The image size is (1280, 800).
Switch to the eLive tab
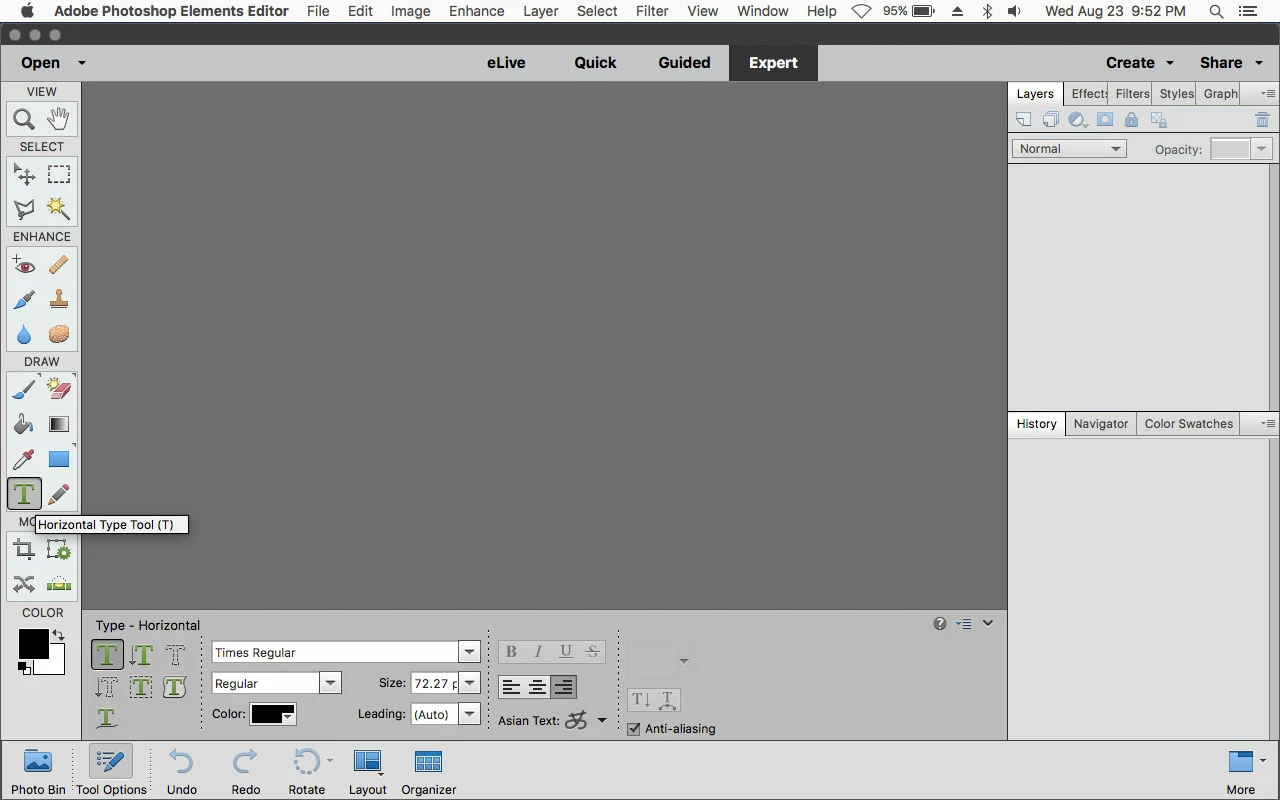coord(506,62)
